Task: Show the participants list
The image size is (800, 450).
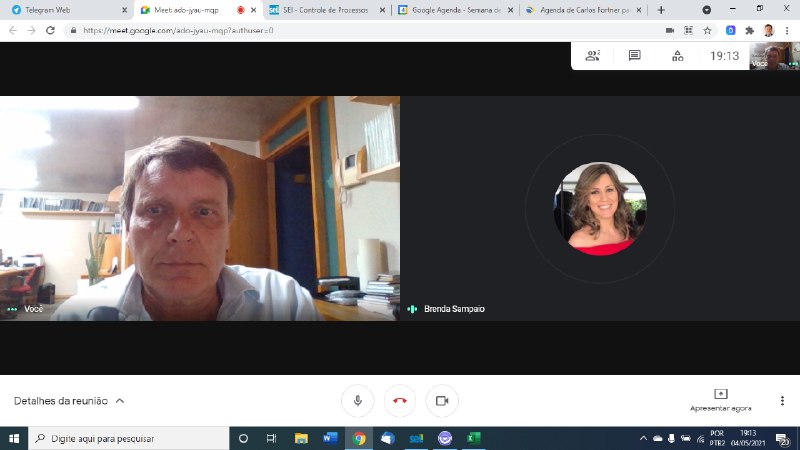Action: point(592,56)
